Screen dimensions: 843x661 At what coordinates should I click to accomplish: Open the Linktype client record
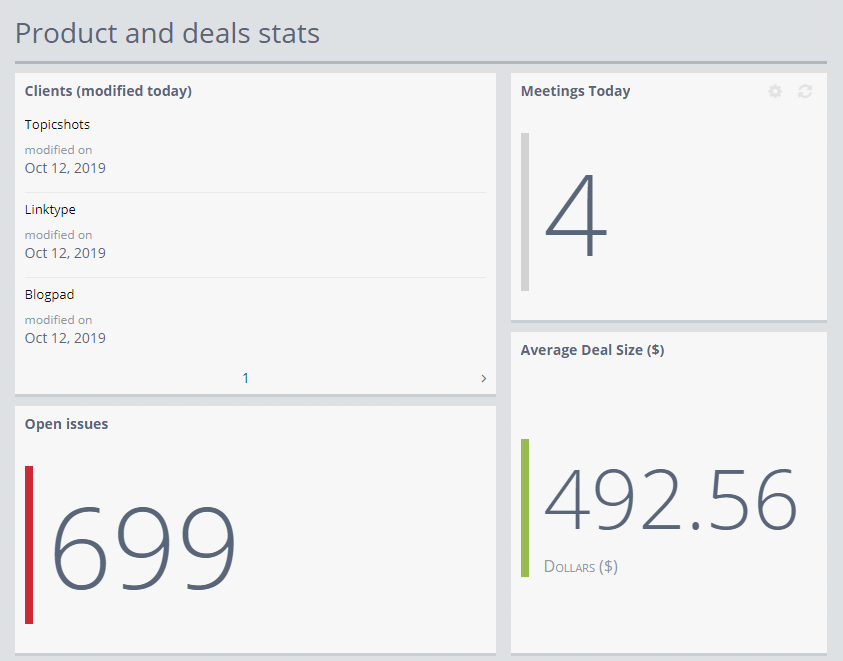(x=50, y=210)
